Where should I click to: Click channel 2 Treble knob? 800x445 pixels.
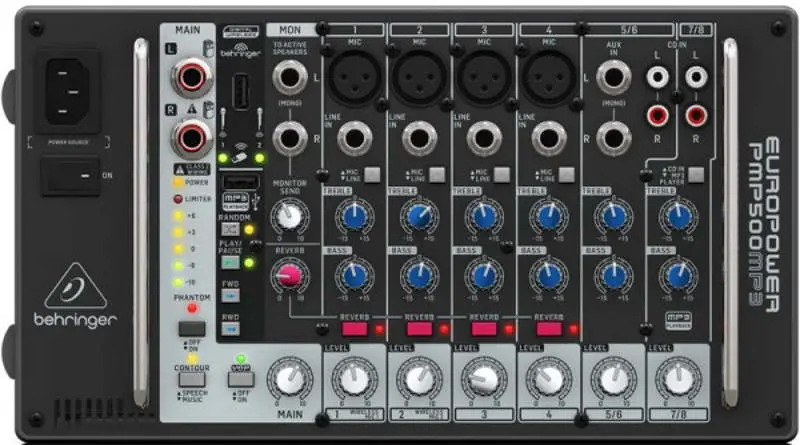pyautogui.click(x=419, y=217)
